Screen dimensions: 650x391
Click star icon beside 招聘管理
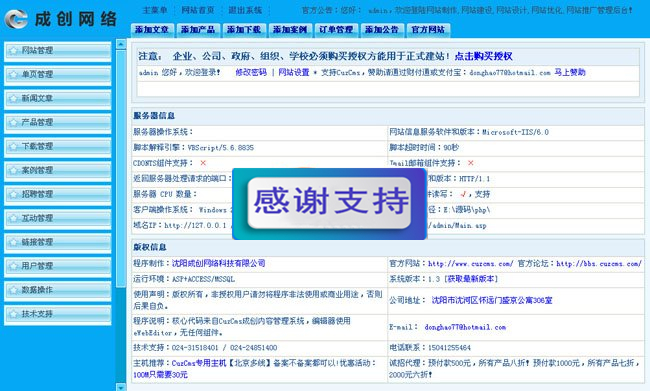tap(13, 194)
